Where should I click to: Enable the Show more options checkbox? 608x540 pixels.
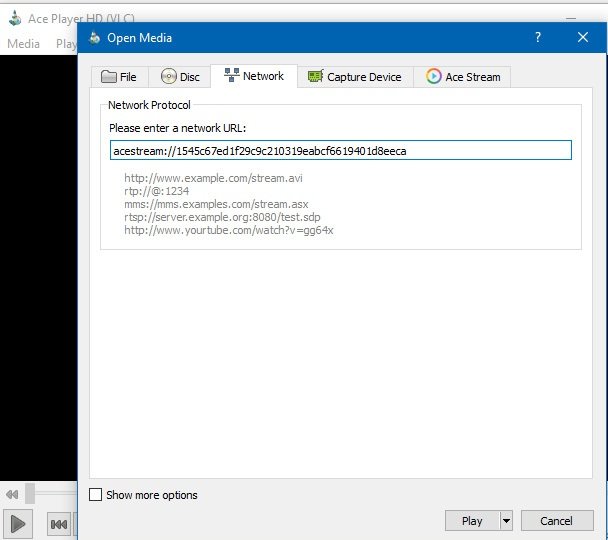95,495
